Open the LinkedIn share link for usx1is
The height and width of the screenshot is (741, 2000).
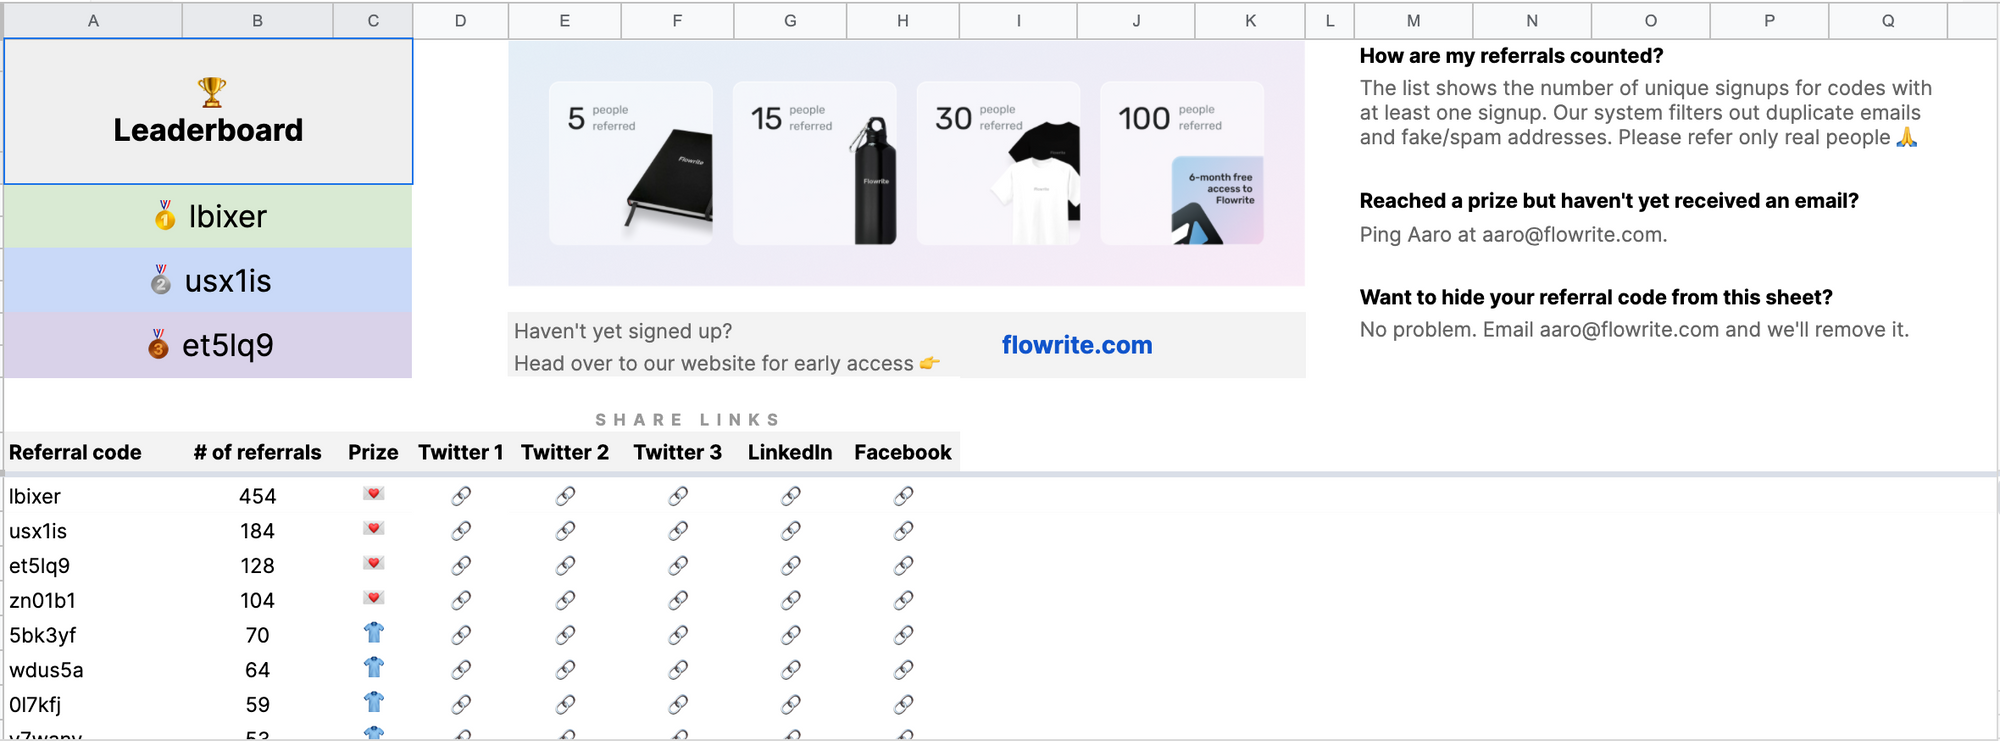[x=791, y=531]
